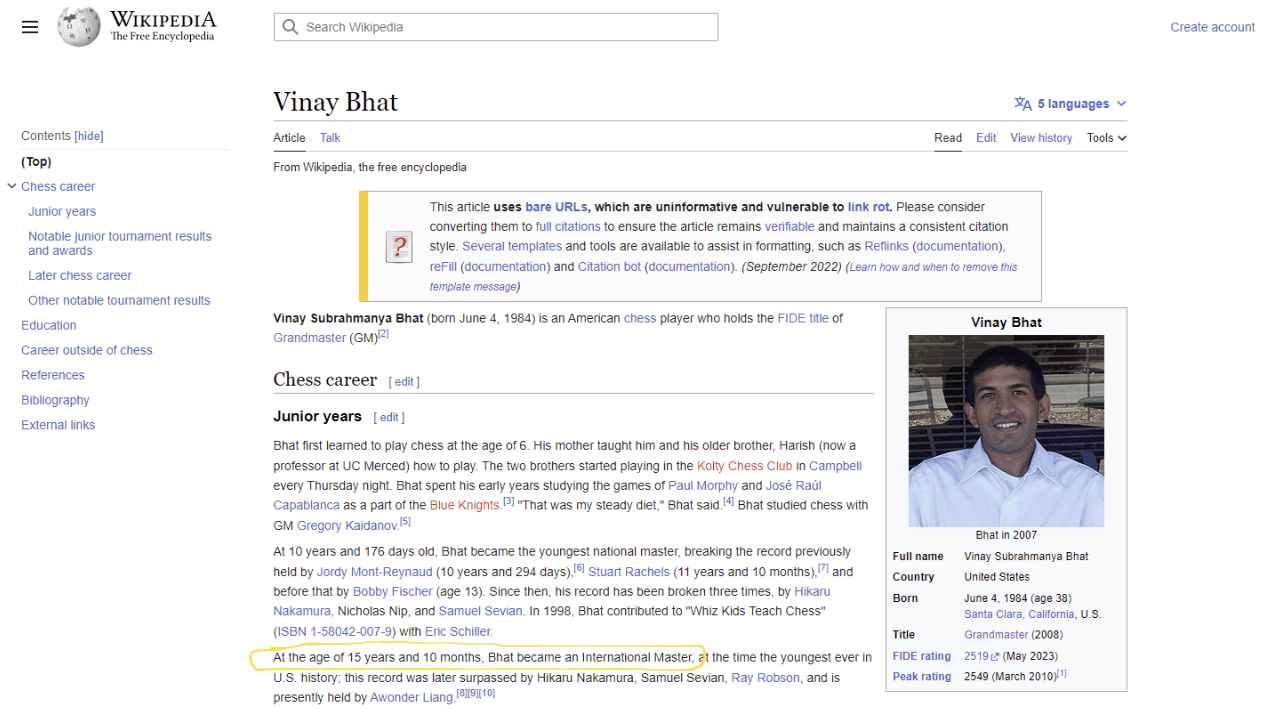
Task: Click Learn how to remove this template message
Action: (723, 276)
